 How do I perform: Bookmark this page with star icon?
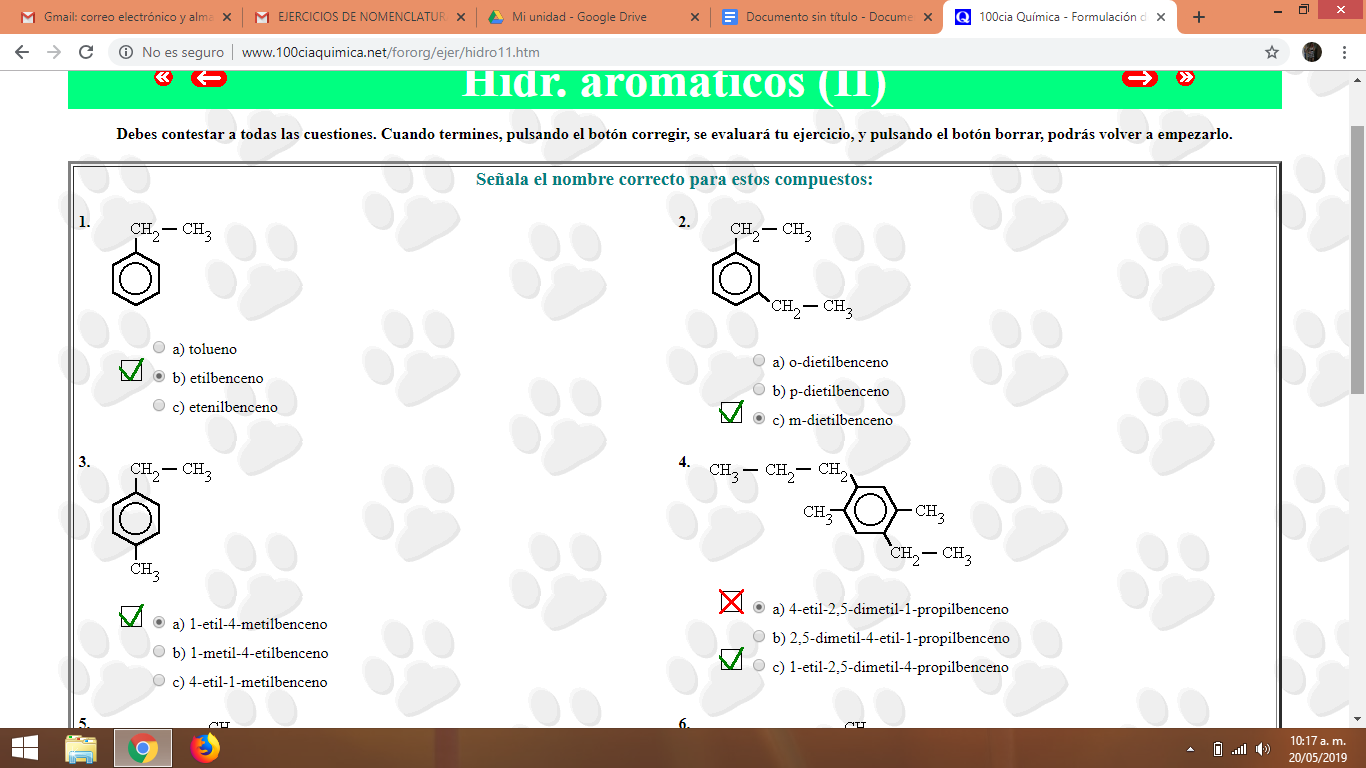(1272, 52)
